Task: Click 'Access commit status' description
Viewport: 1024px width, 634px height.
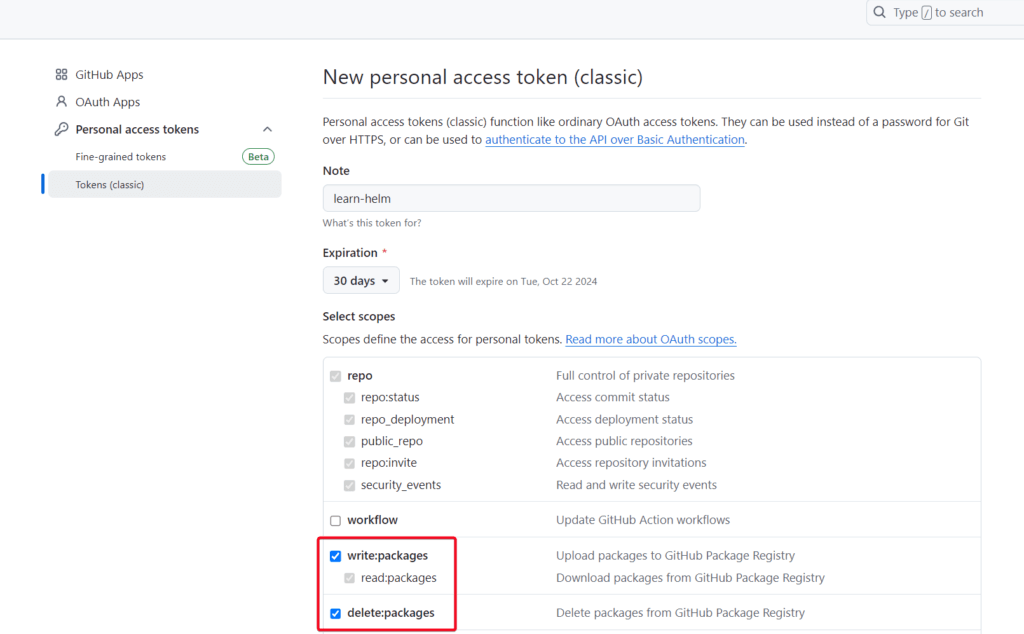Action: [x=613, y=397]
